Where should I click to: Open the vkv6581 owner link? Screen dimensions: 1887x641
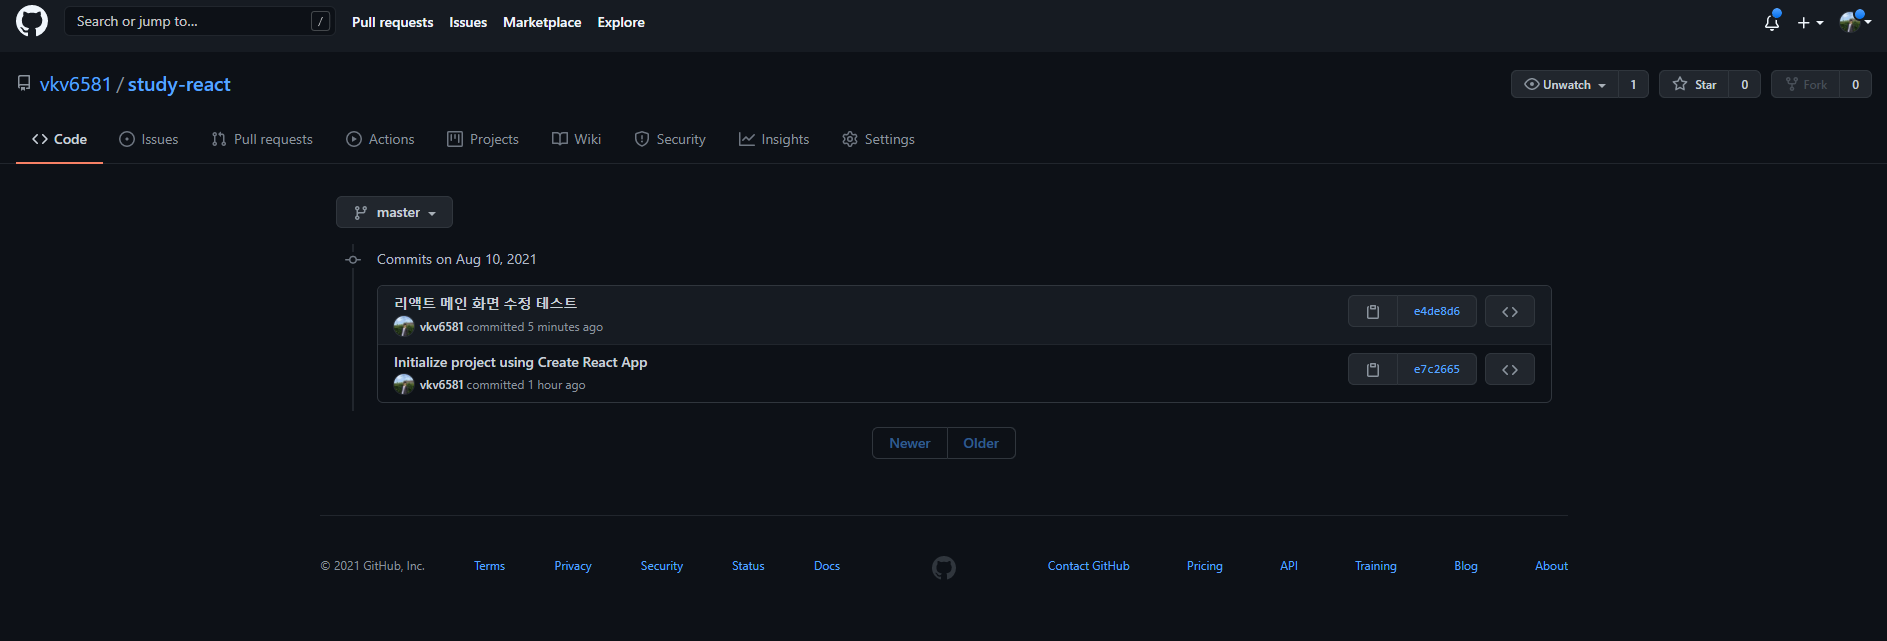[75, 84]
